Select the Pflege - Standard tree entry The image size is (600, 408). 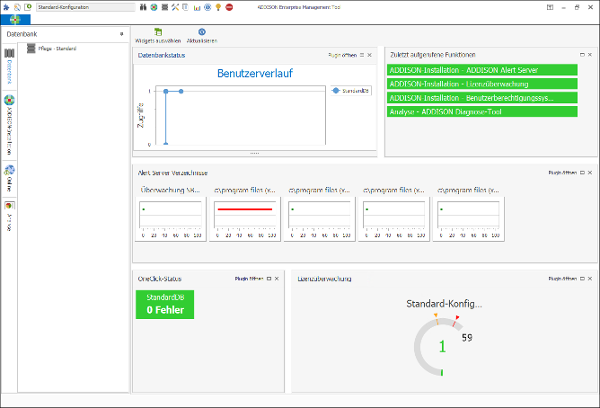[52, 49]
